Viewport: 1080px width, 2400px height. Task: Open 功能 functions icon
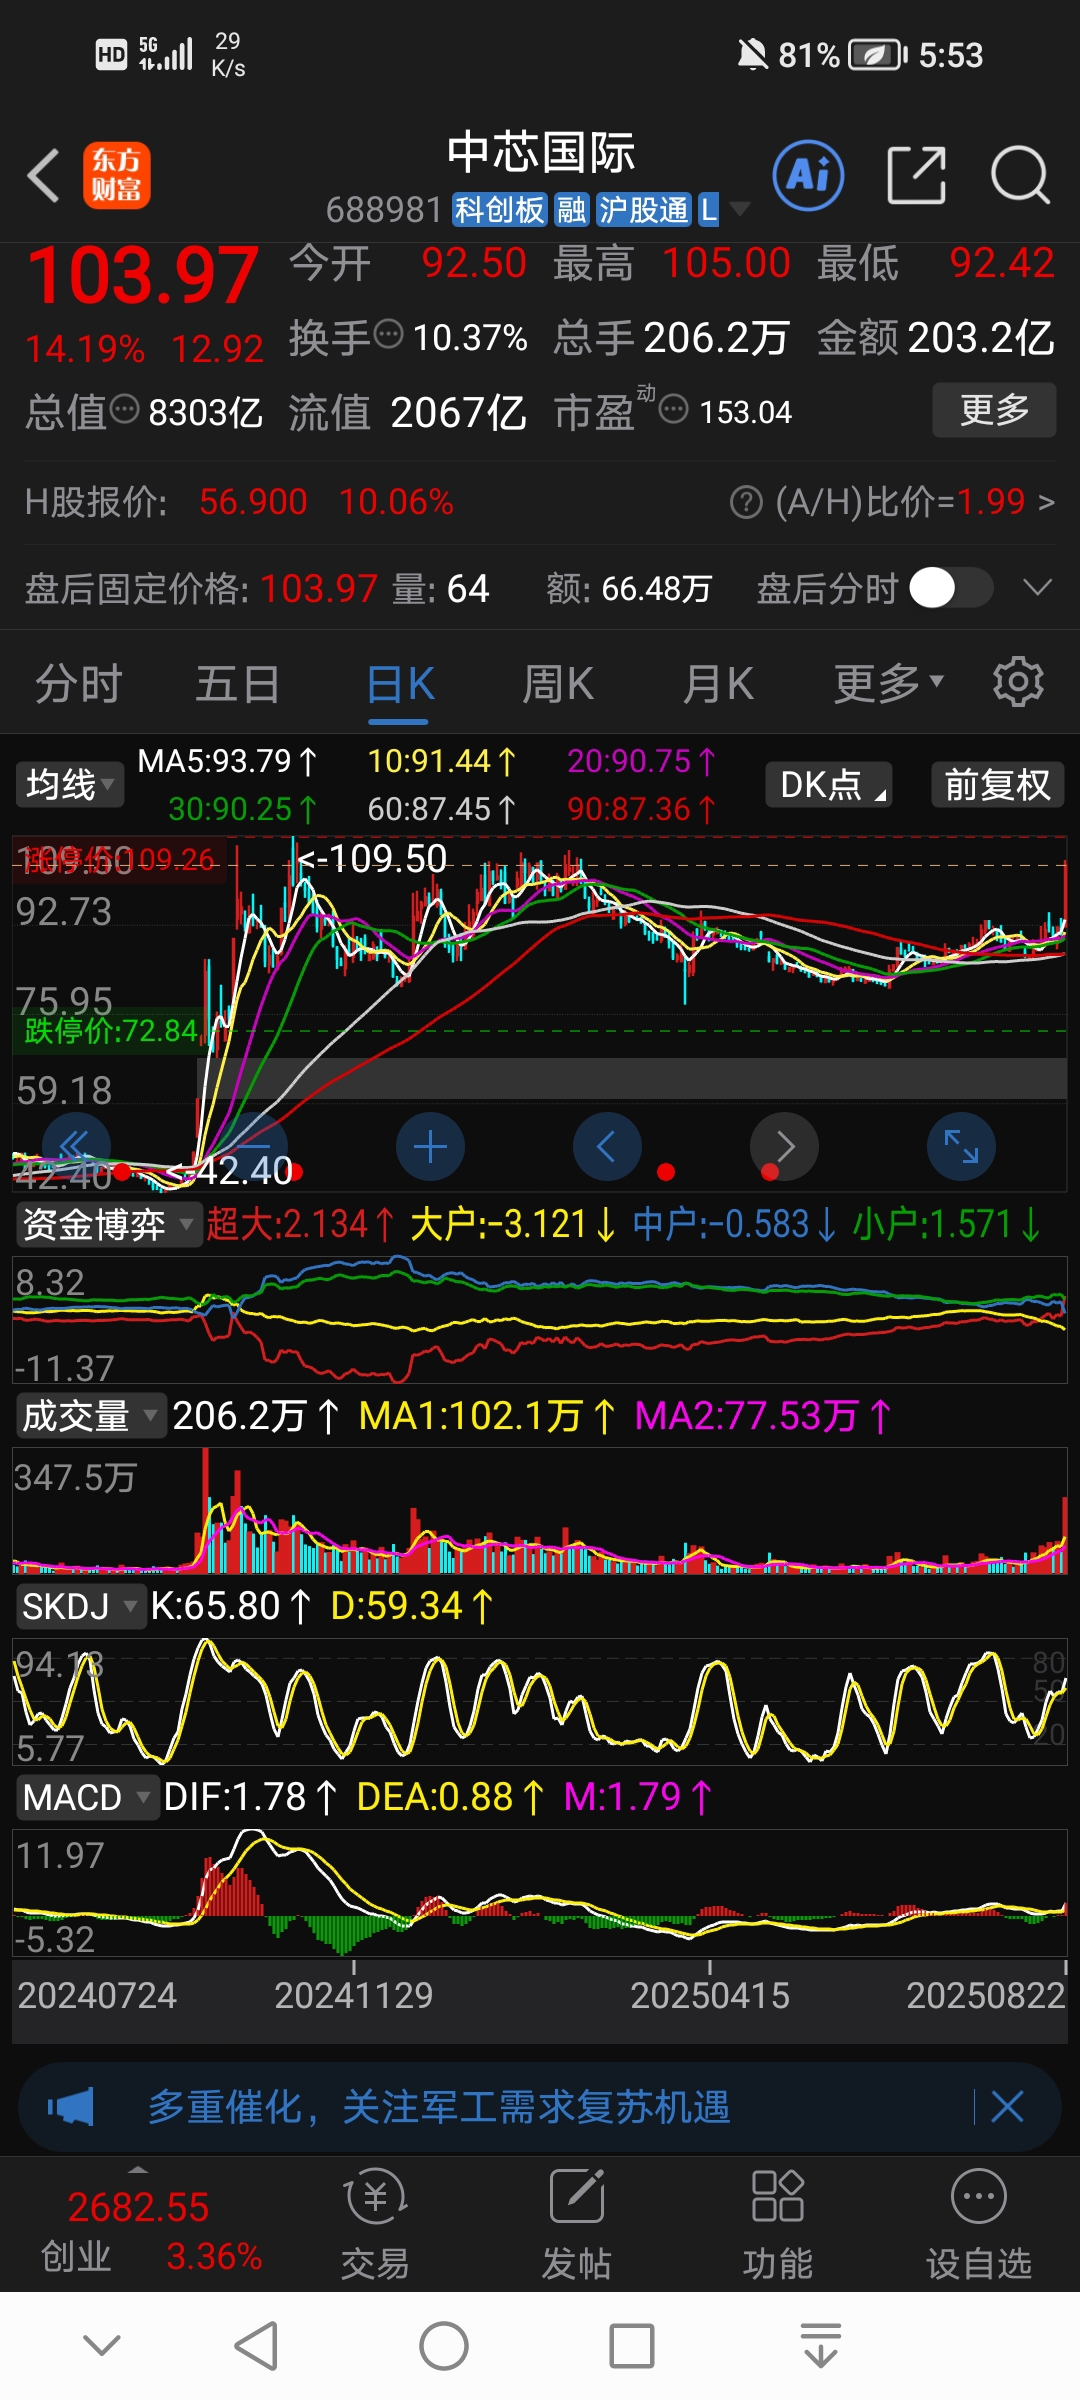pos(777,2226)
